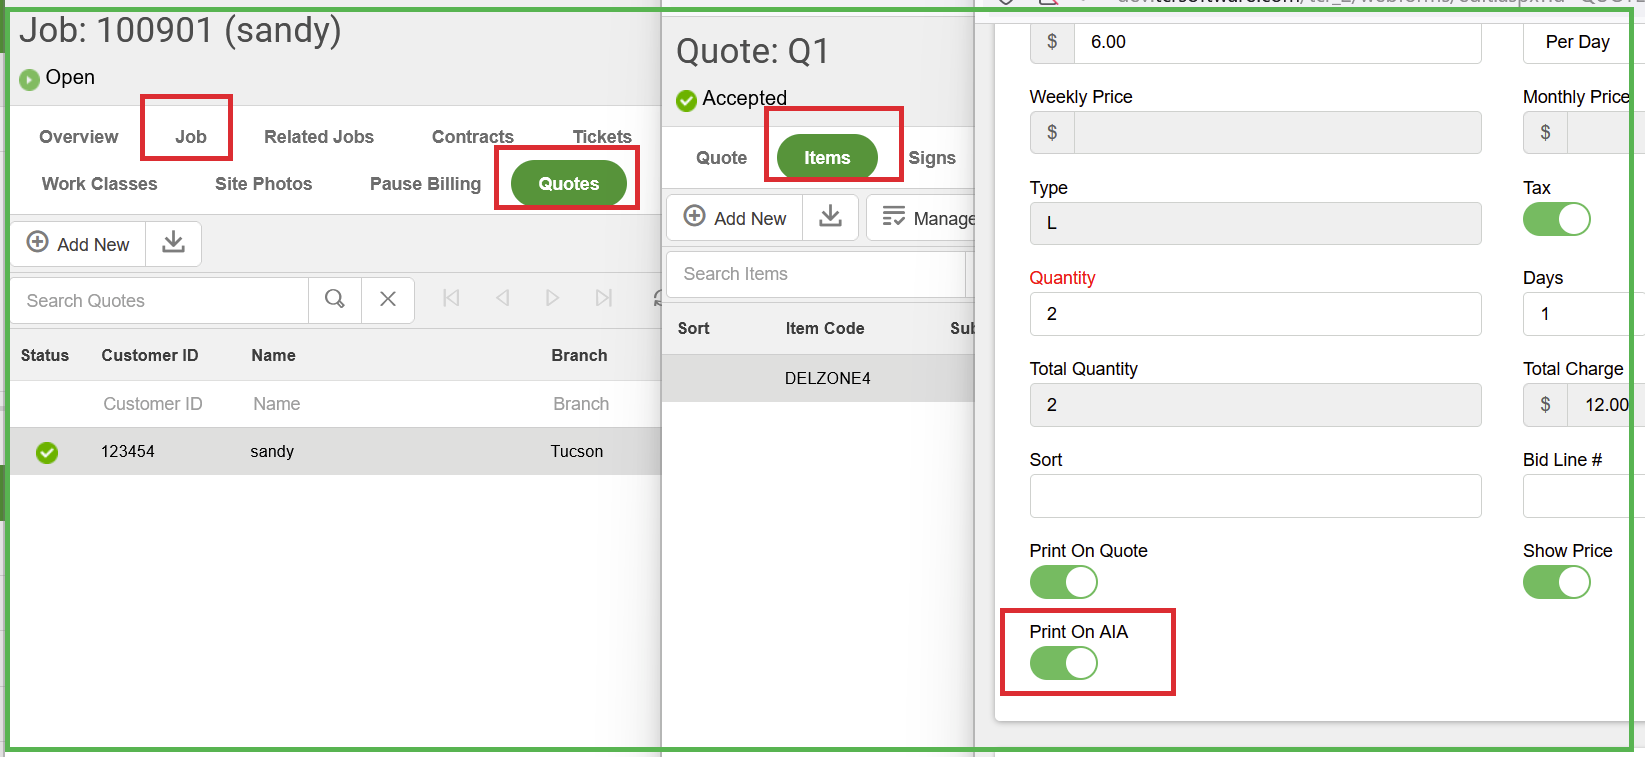Viewport: 1645px width, 757px height.
Task: Clear the Quotes search with X icon
Action: coord(388,299)
